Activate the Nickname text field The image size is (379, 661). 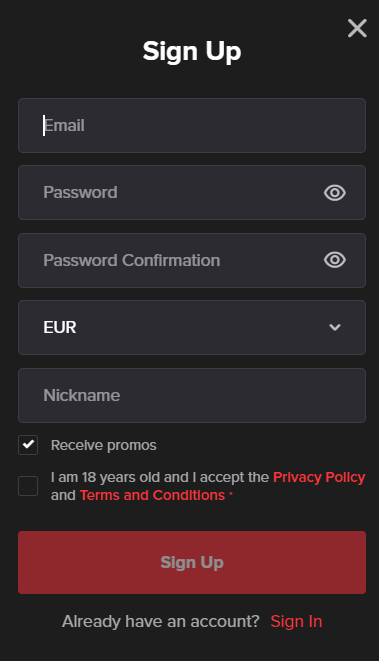pyautogui.click(x=192, y=395)
